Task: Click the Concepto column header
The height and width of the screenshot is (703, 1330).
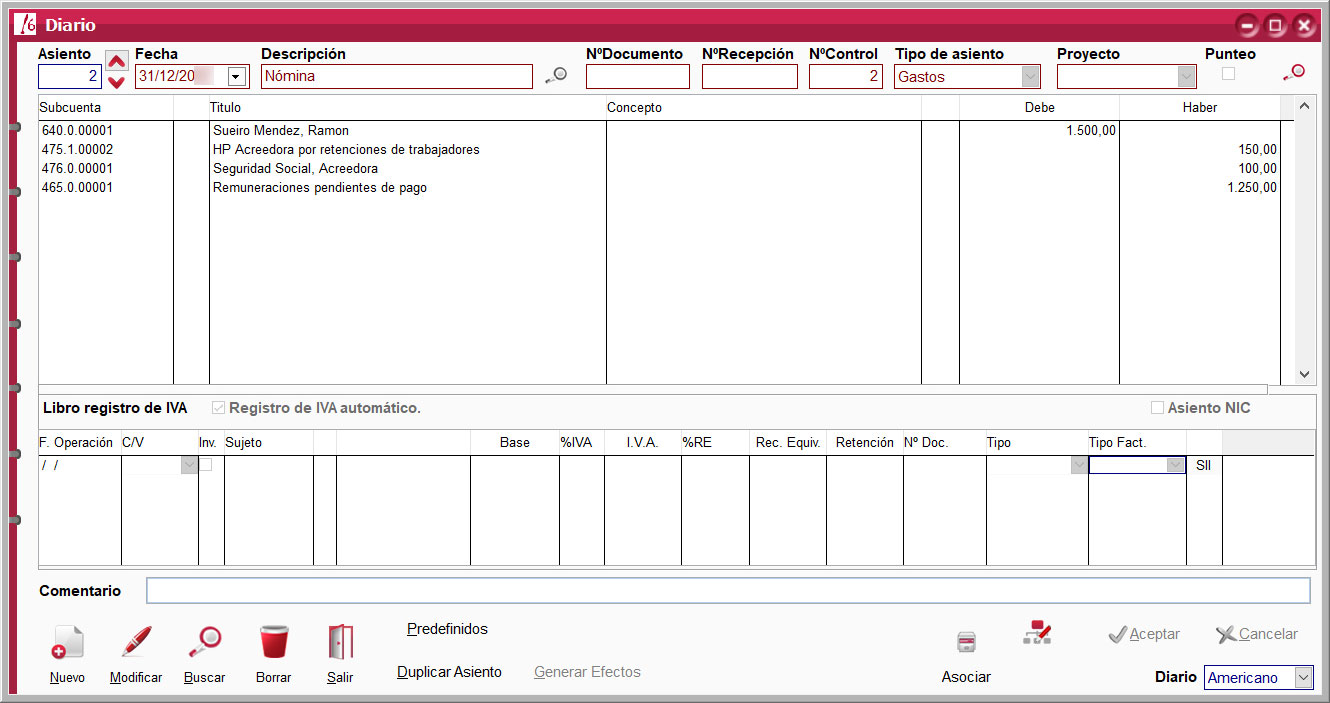Action: (x=764, y=108)
